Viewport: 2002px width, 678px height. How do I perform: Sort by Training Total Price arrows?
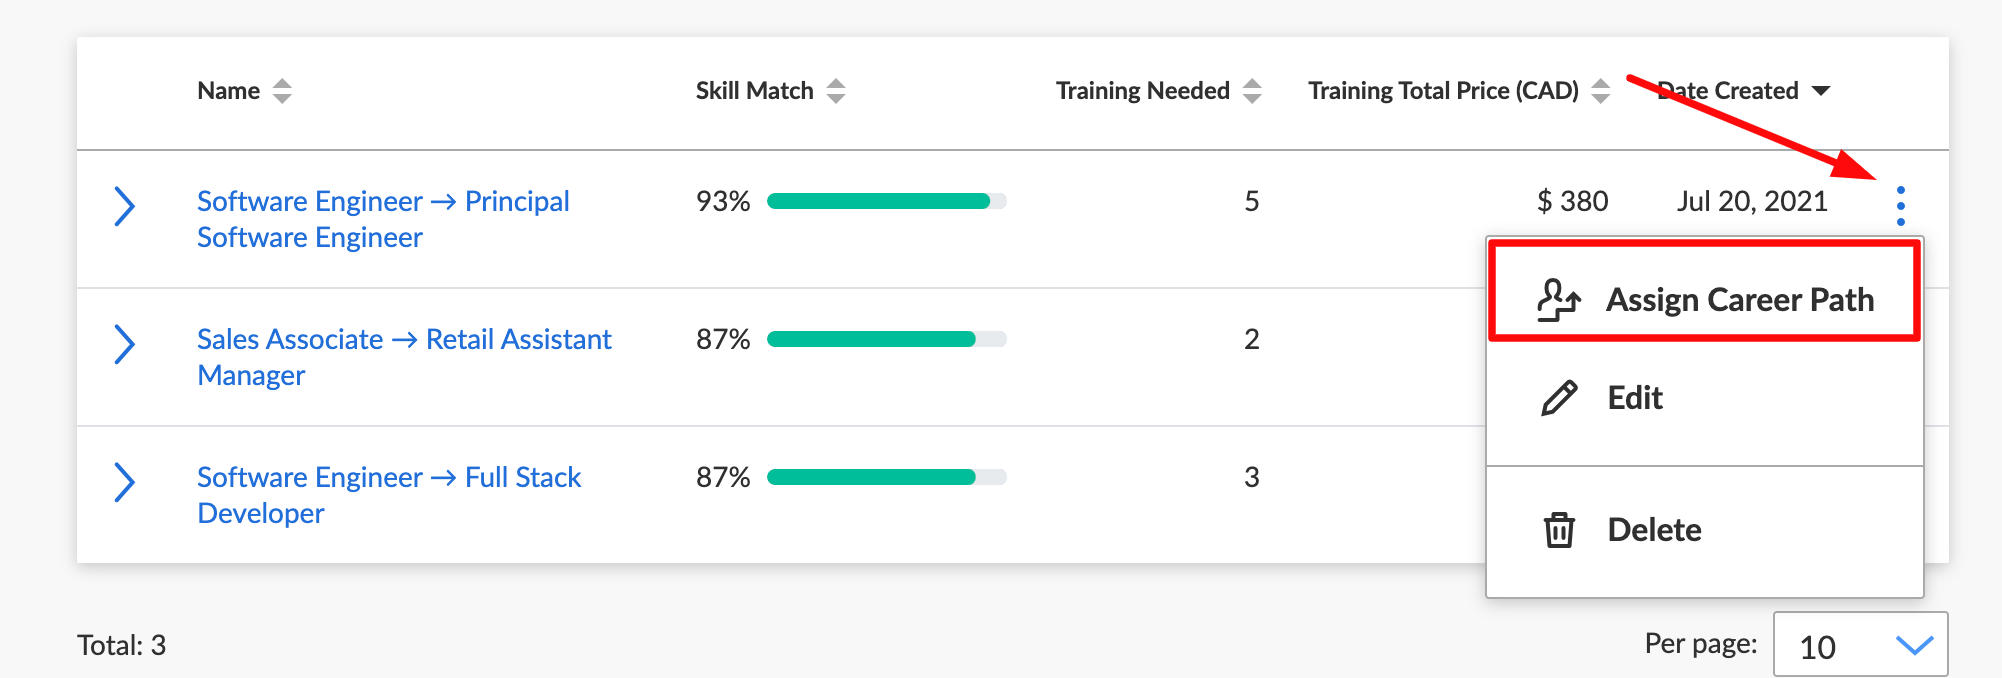pos(1600,91)
